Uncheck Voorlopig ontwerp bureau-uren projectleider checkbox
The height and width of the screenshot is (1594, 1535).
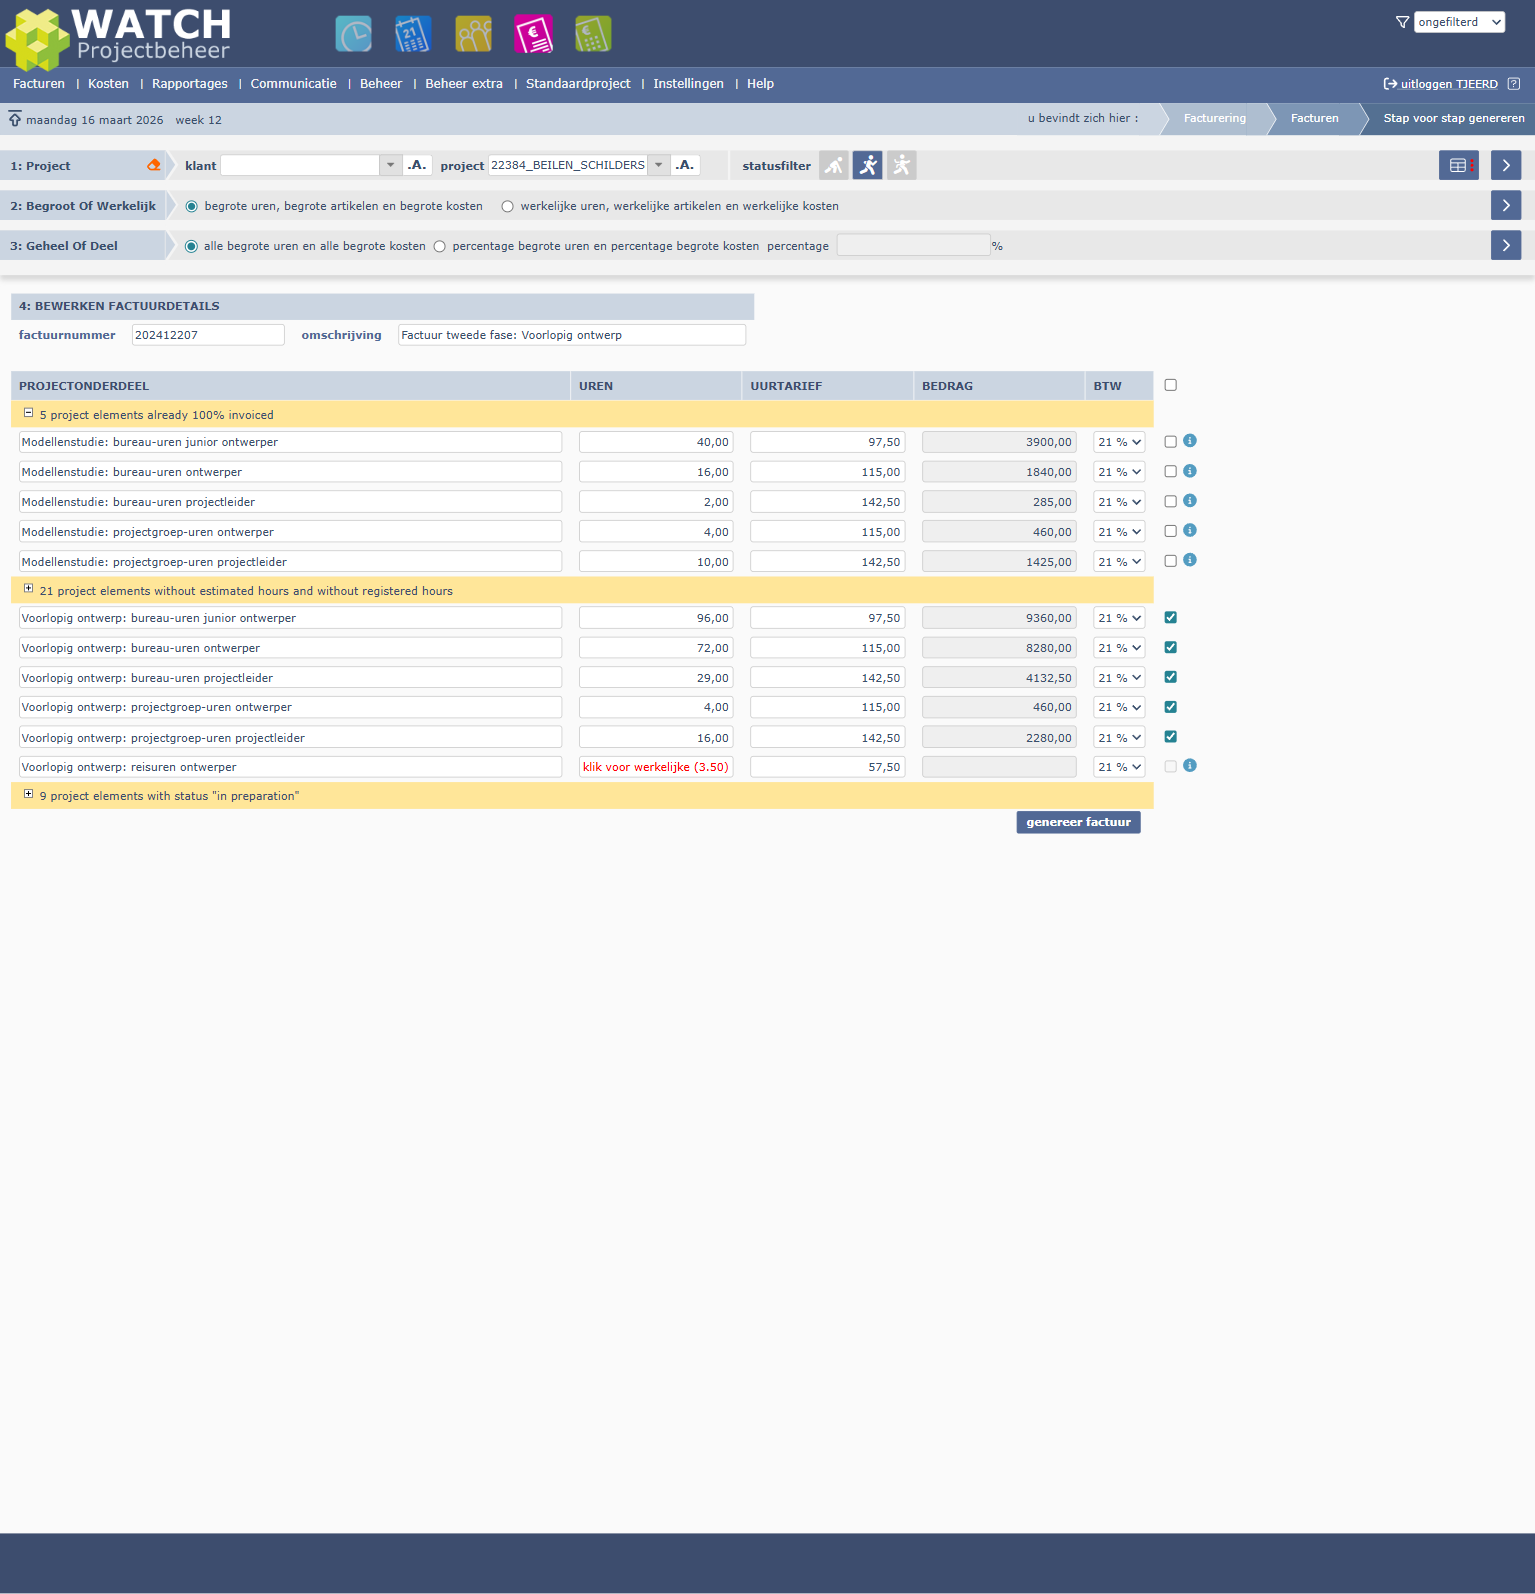tap(1170, 677)
